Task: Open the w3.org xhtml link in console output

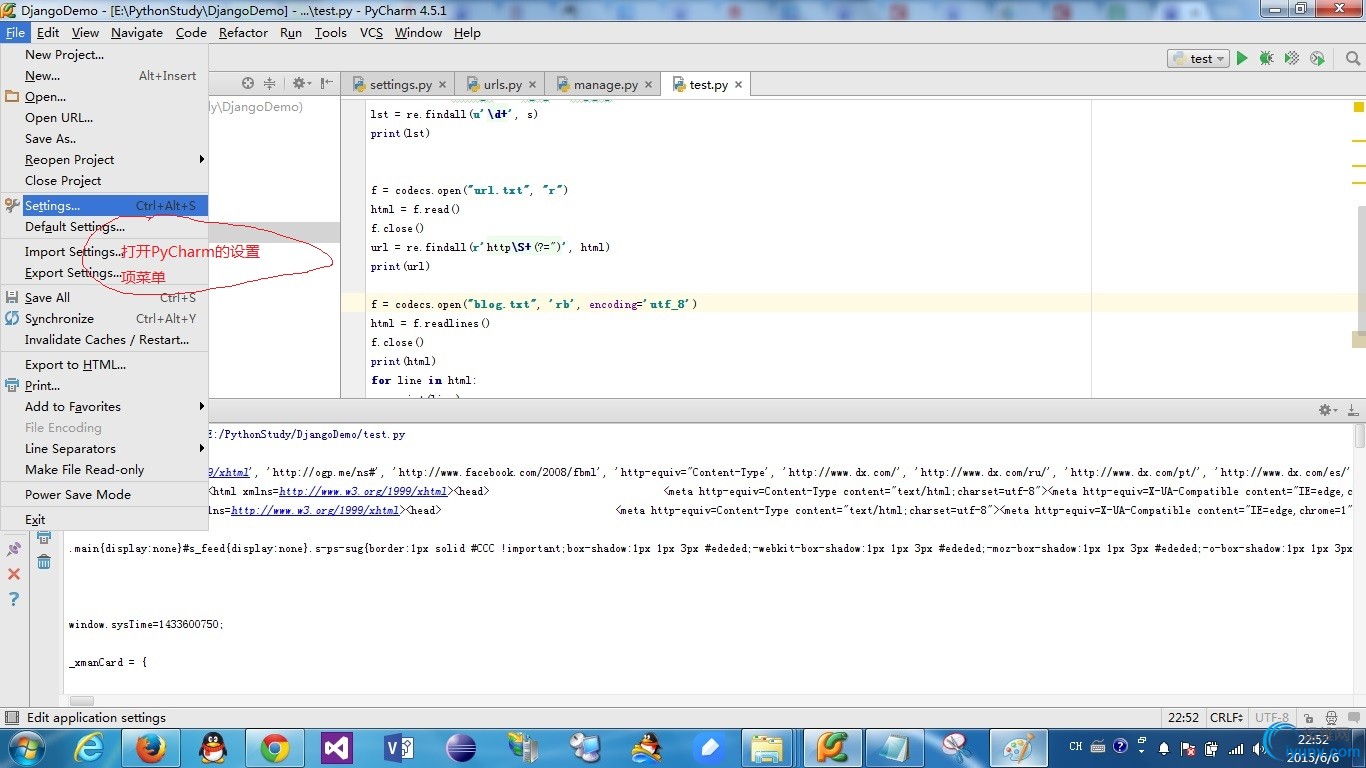Action: click(363, 492)
